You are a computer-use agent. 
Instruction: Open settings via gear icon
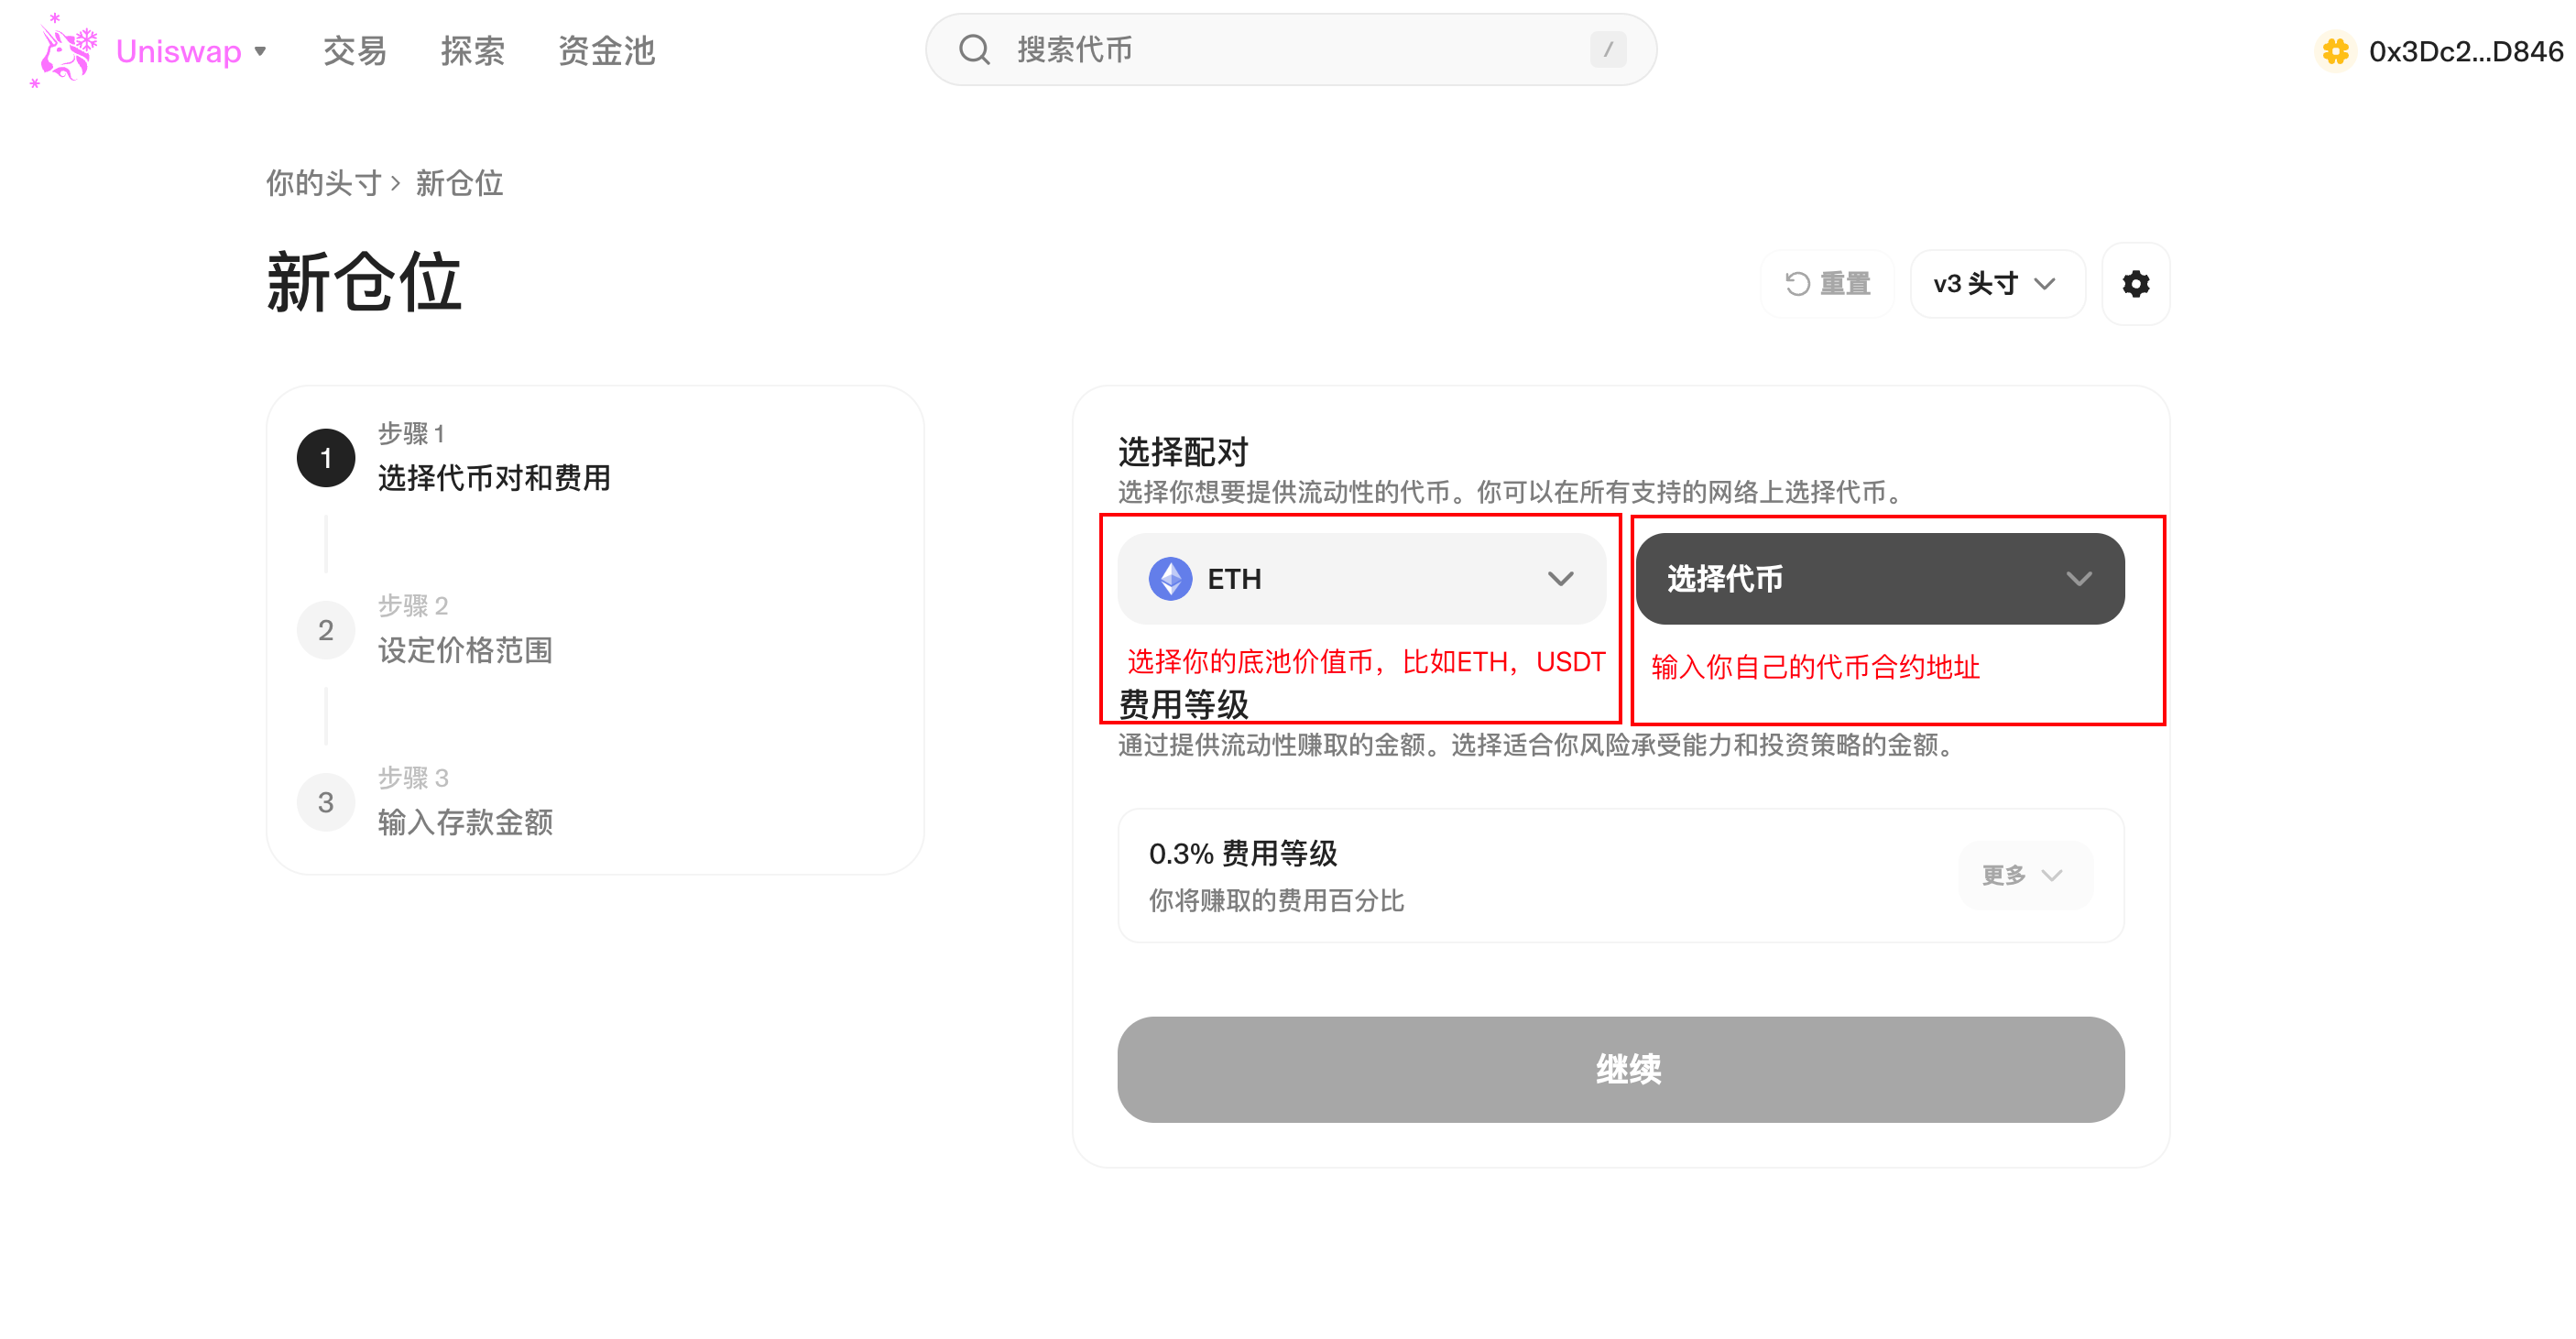pos(2135,284)
